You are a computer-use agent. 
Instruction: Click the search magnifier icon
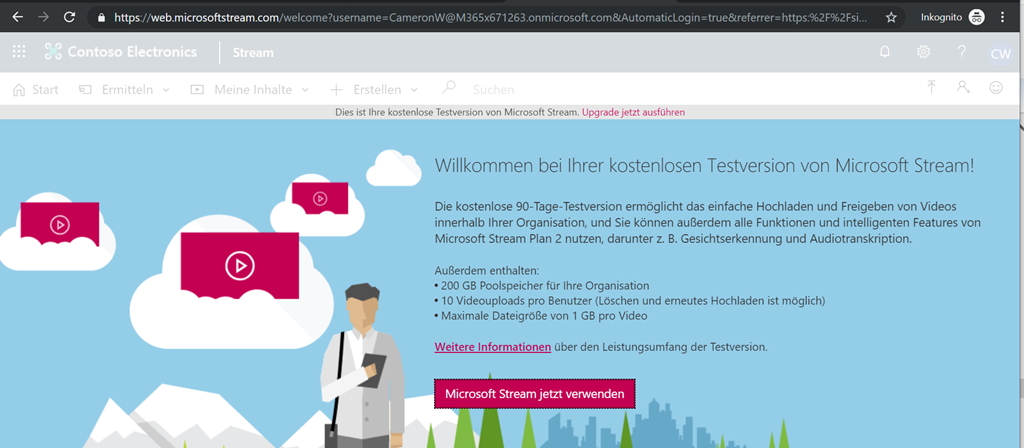coord(449,88)
